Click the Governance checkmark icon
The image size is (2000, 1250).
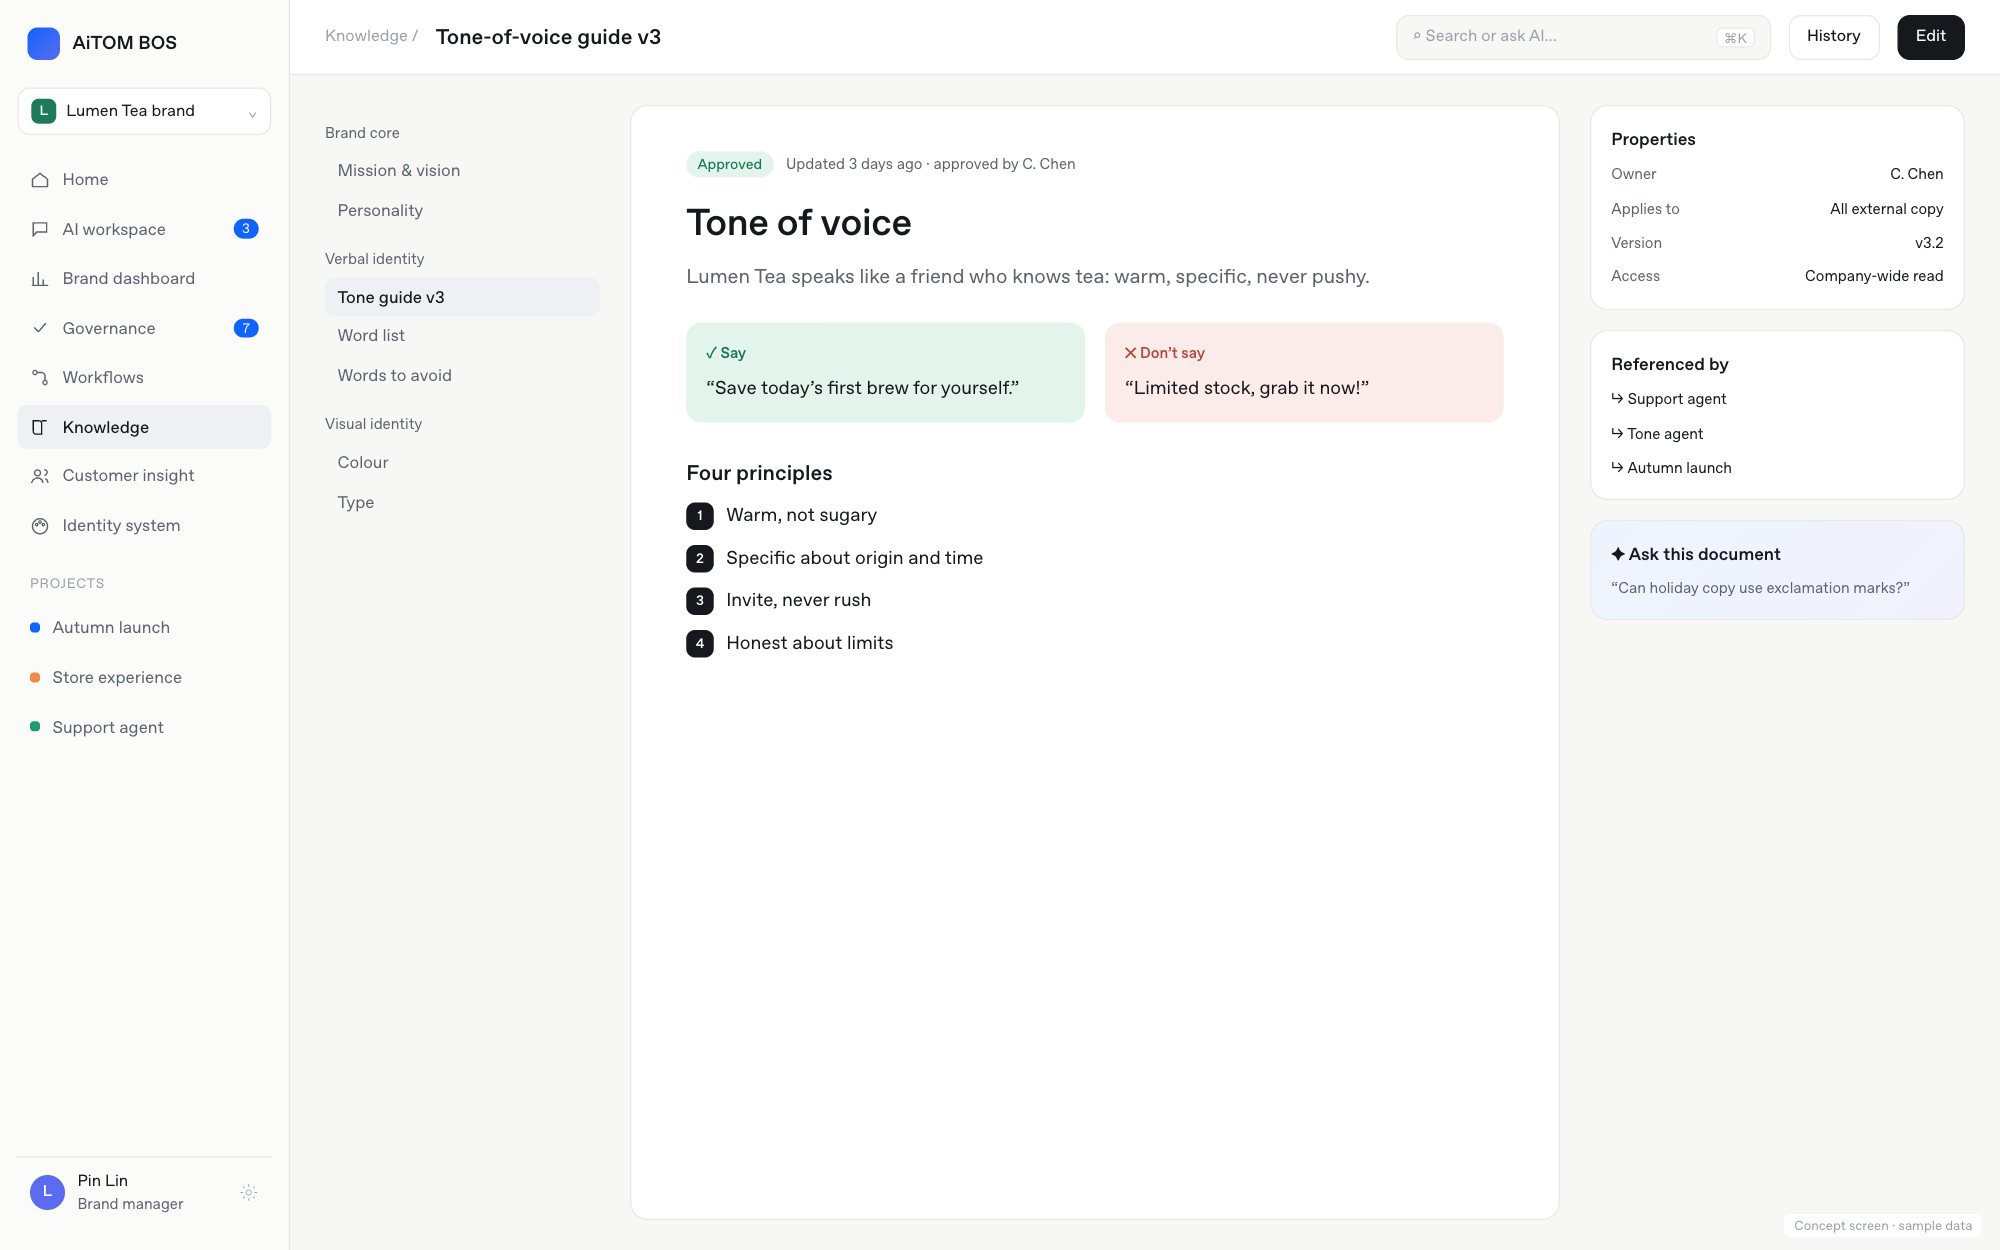40,328
